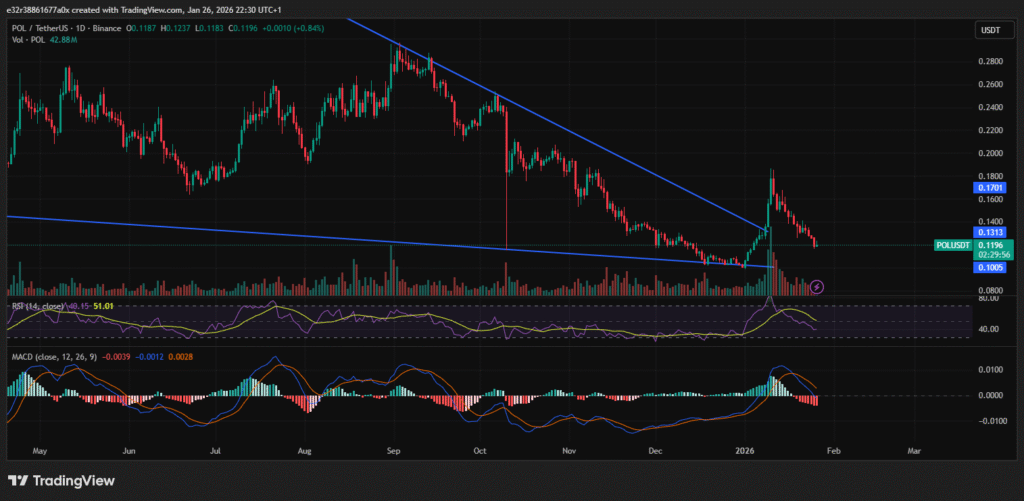Click the 0.0100 level on MACD scale
The image size is (1024, 501).
point(989,370)
